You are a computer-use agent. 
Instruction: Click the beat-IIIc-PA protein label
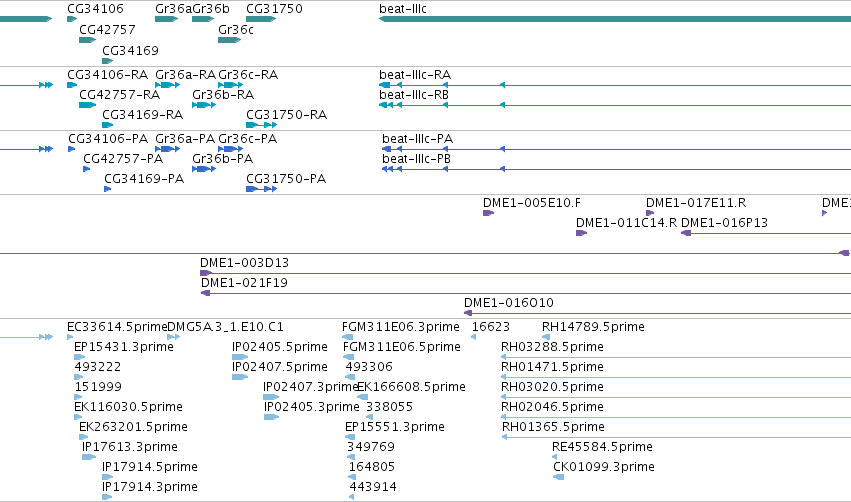tap(417, 139)
